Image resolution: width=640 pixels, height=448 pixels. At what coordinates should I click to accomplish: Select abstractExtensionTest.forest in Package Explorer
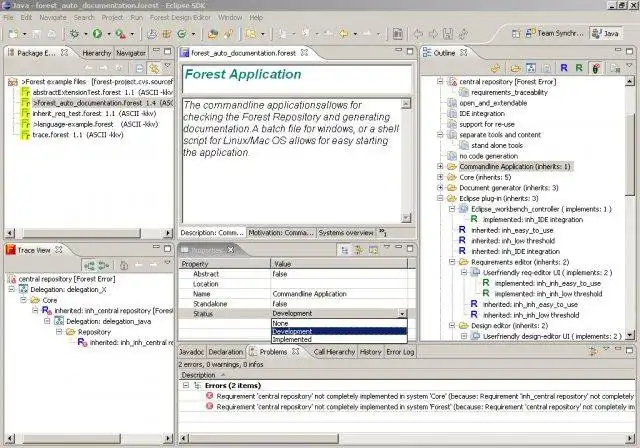(x=97, y=92)
